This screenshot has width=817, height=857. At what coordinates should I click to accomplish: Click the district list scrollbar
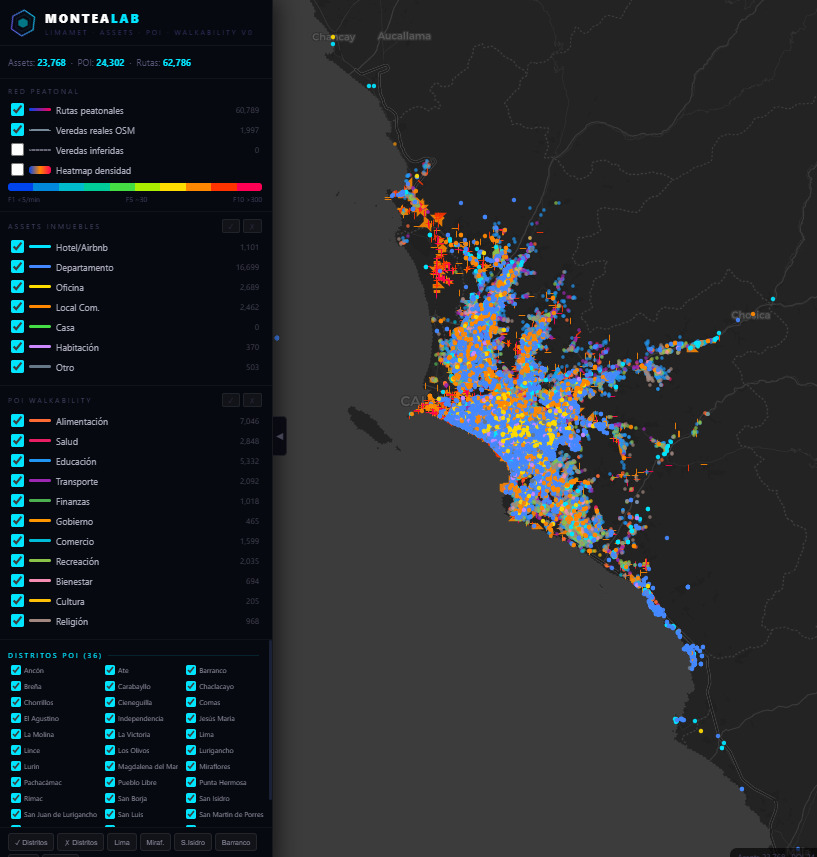pyautogui.click(x=270, y=719)
